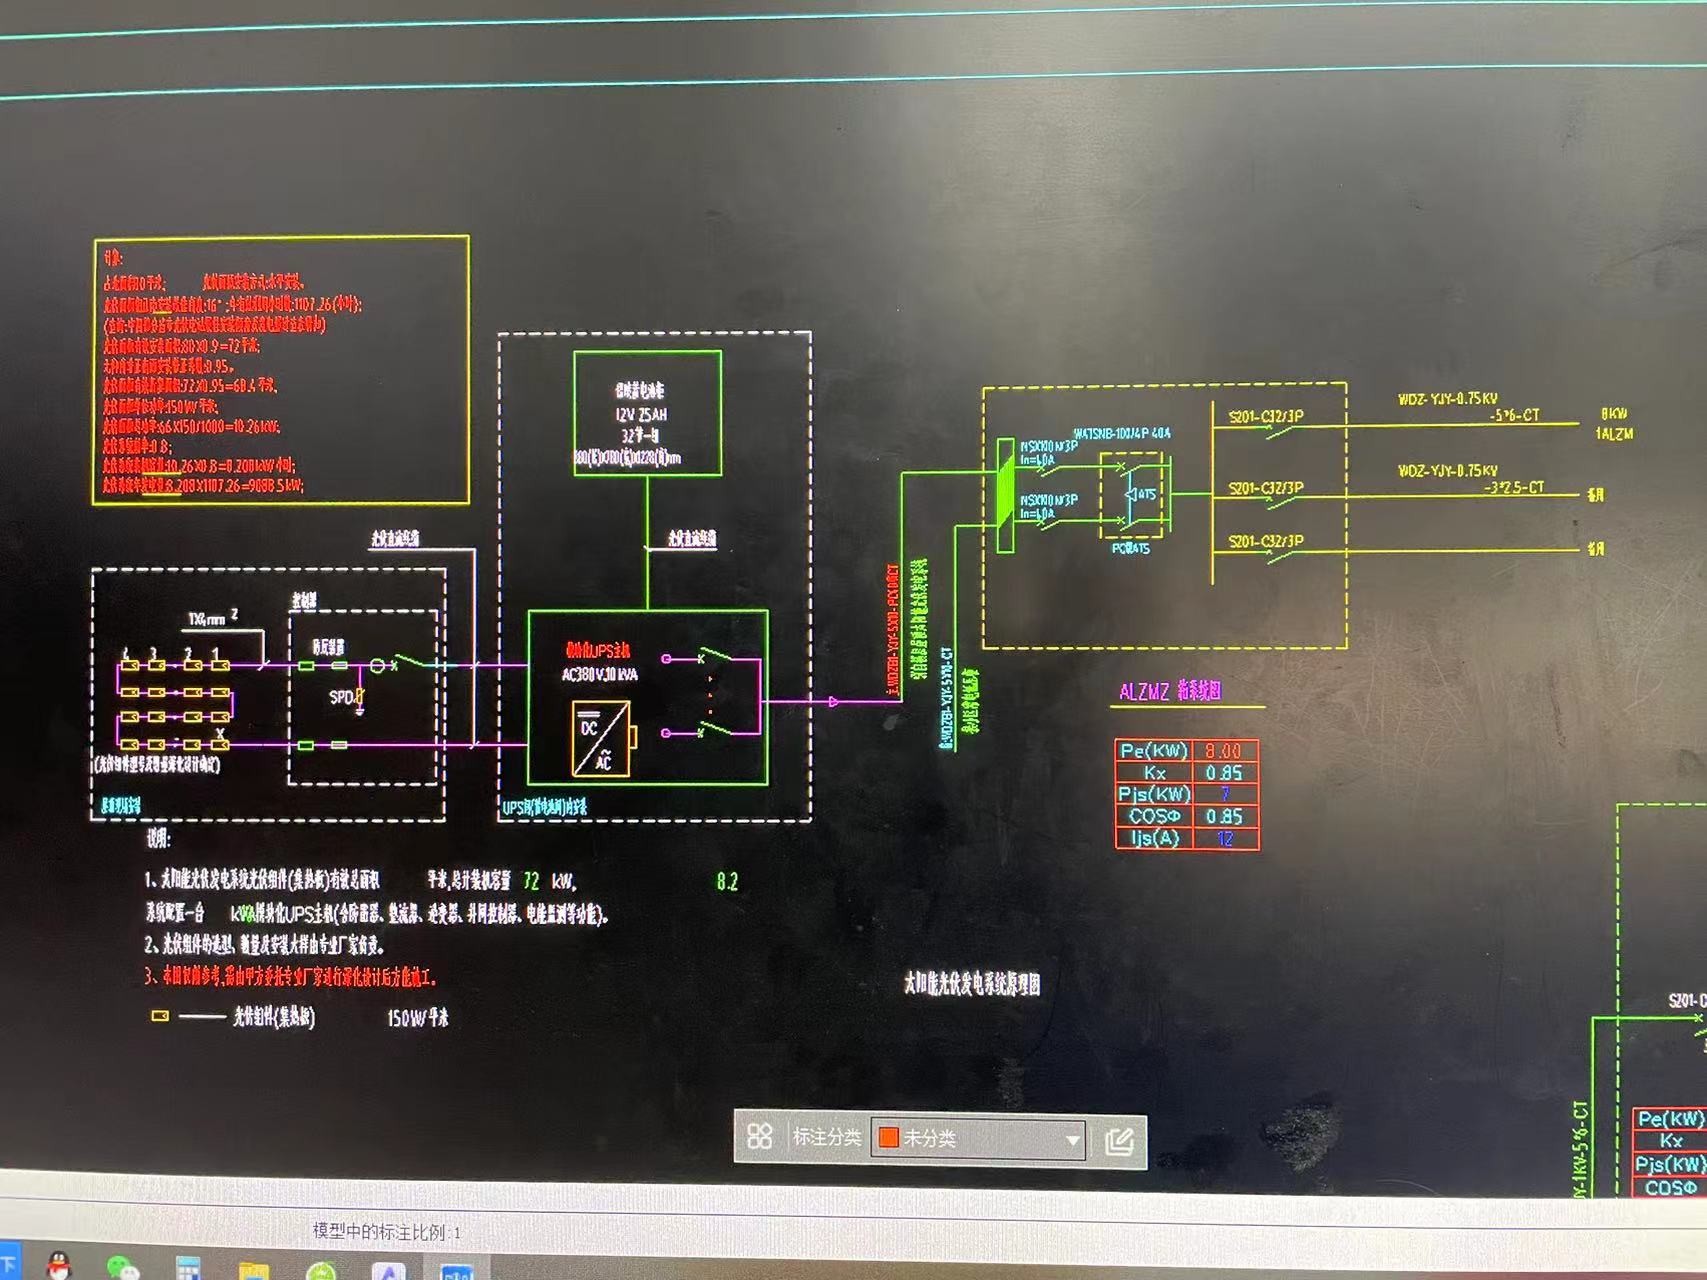Screen dimensions: 1707x1280
Task: Open WeChat from the taskbar
Action: tap(123, 1268)
